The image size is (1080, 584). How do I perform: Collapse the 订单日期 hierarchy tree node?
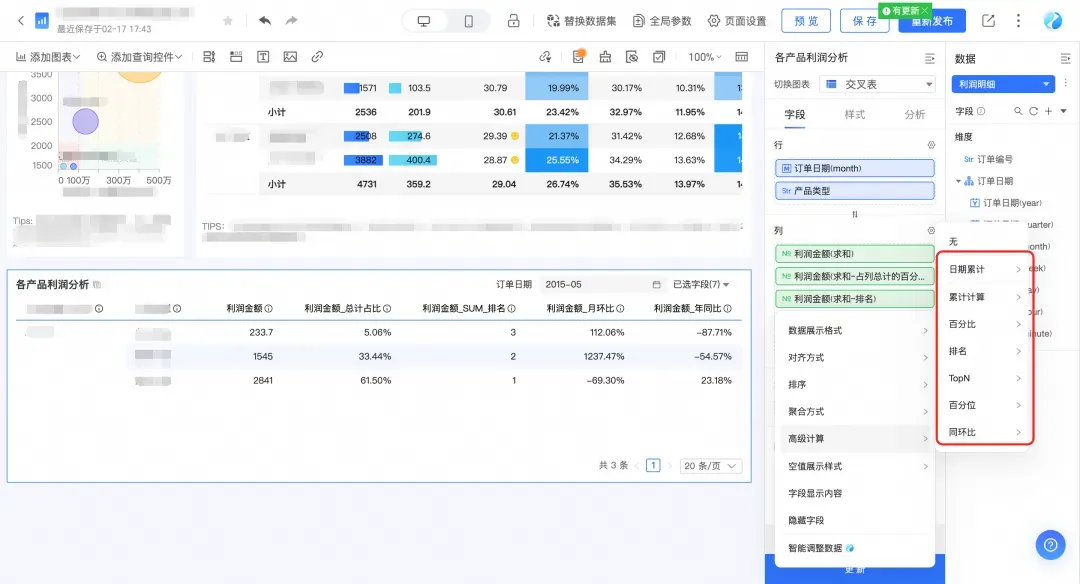pos(958,181)
